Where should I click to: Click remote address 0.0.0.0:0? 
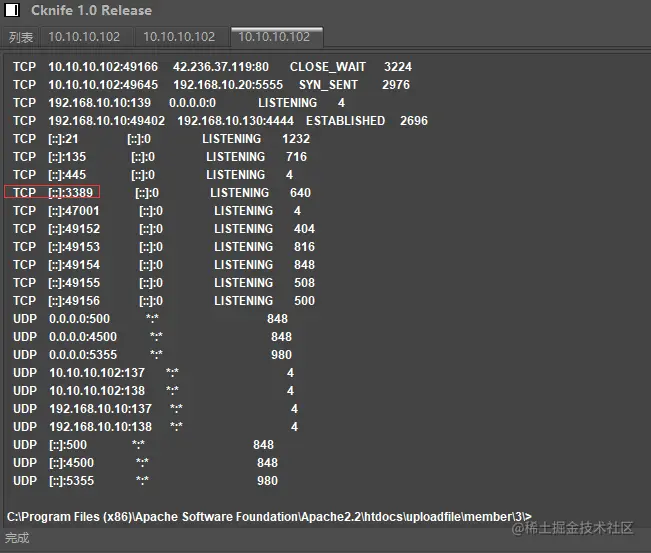coord(192,103)
